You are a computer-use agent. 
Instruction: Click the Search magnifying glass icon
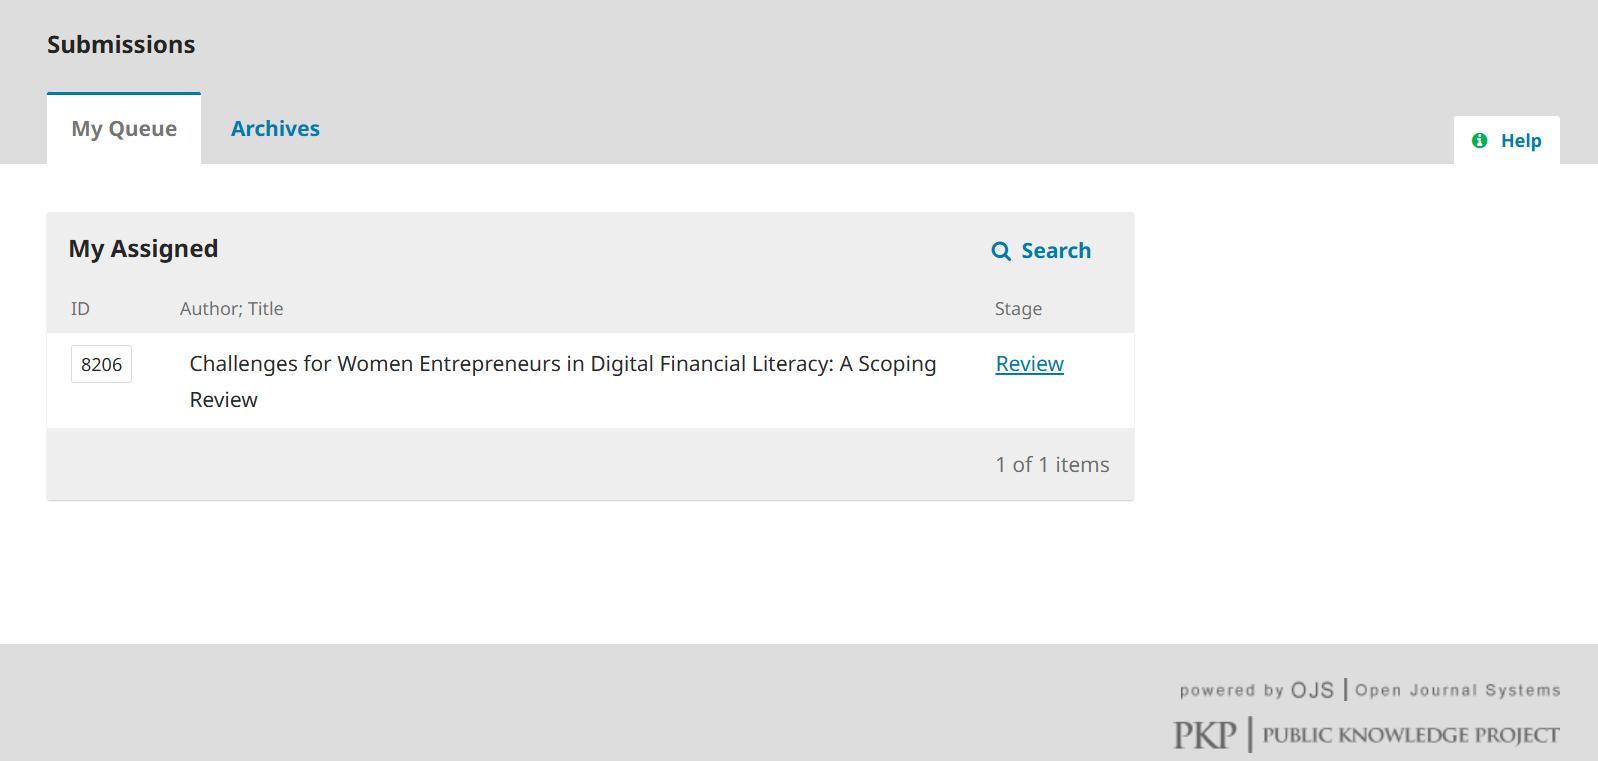point(1001,251)
